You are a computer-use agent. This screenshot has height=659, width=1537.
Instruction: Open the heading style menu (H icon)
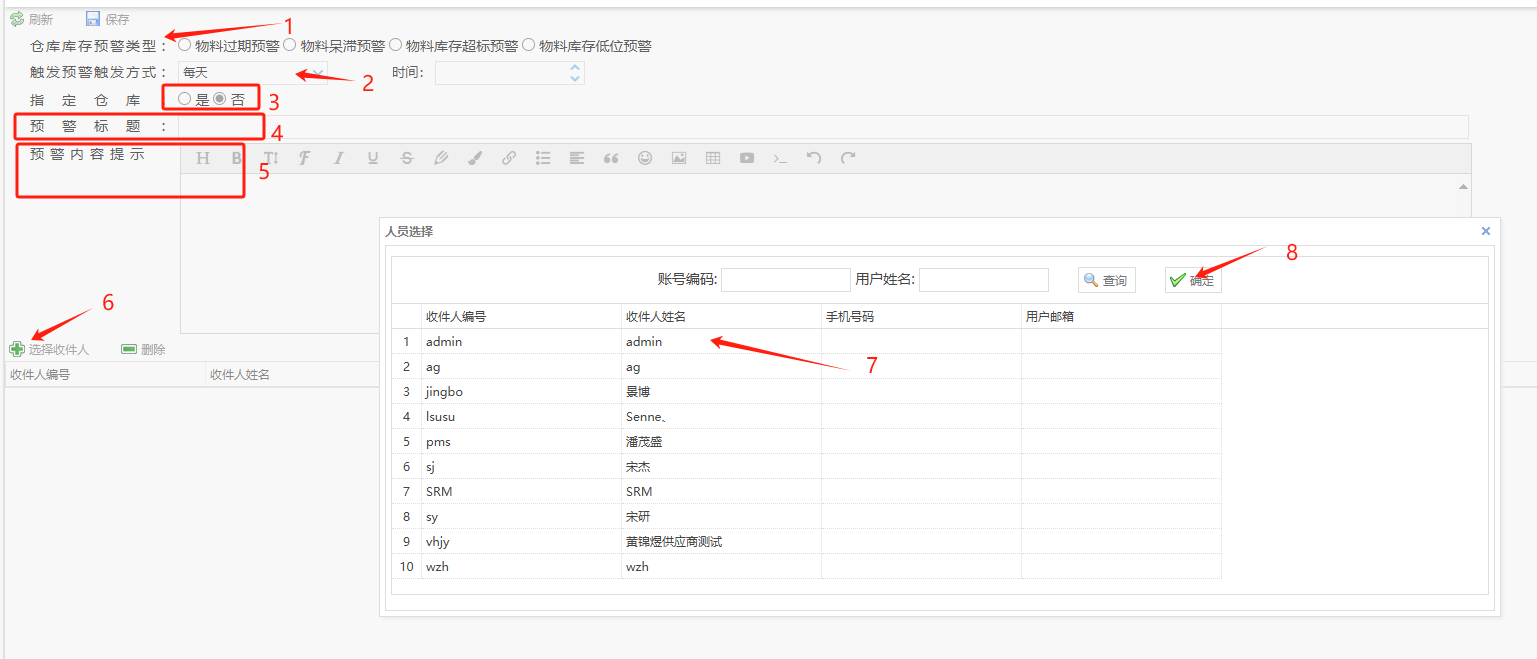[x=203, y=158]
